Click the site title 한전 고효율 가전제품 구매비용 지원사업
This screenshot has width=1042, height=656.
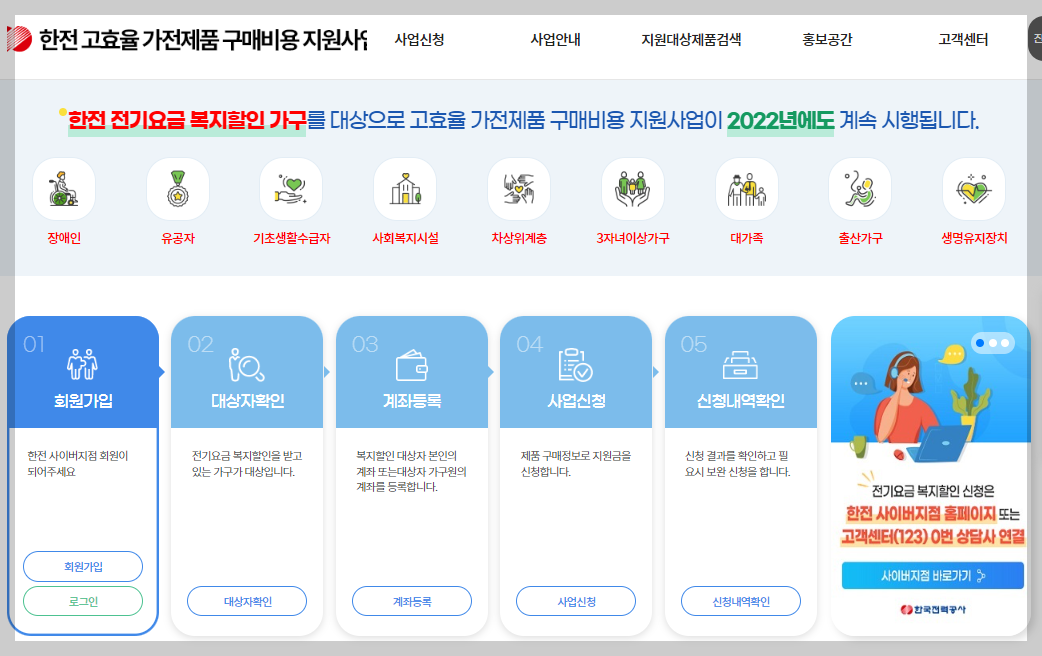tap(203, 40)
